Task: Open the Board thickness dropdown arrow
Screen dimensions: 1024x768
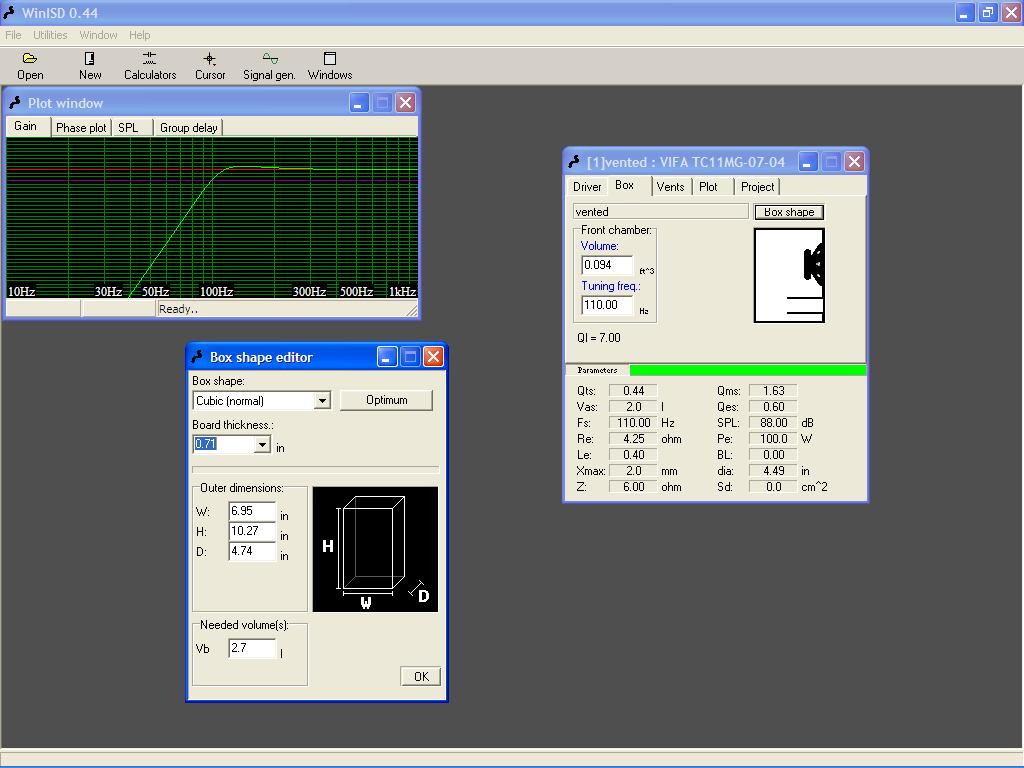Action: pyautogui.click(x=262, y=444)
